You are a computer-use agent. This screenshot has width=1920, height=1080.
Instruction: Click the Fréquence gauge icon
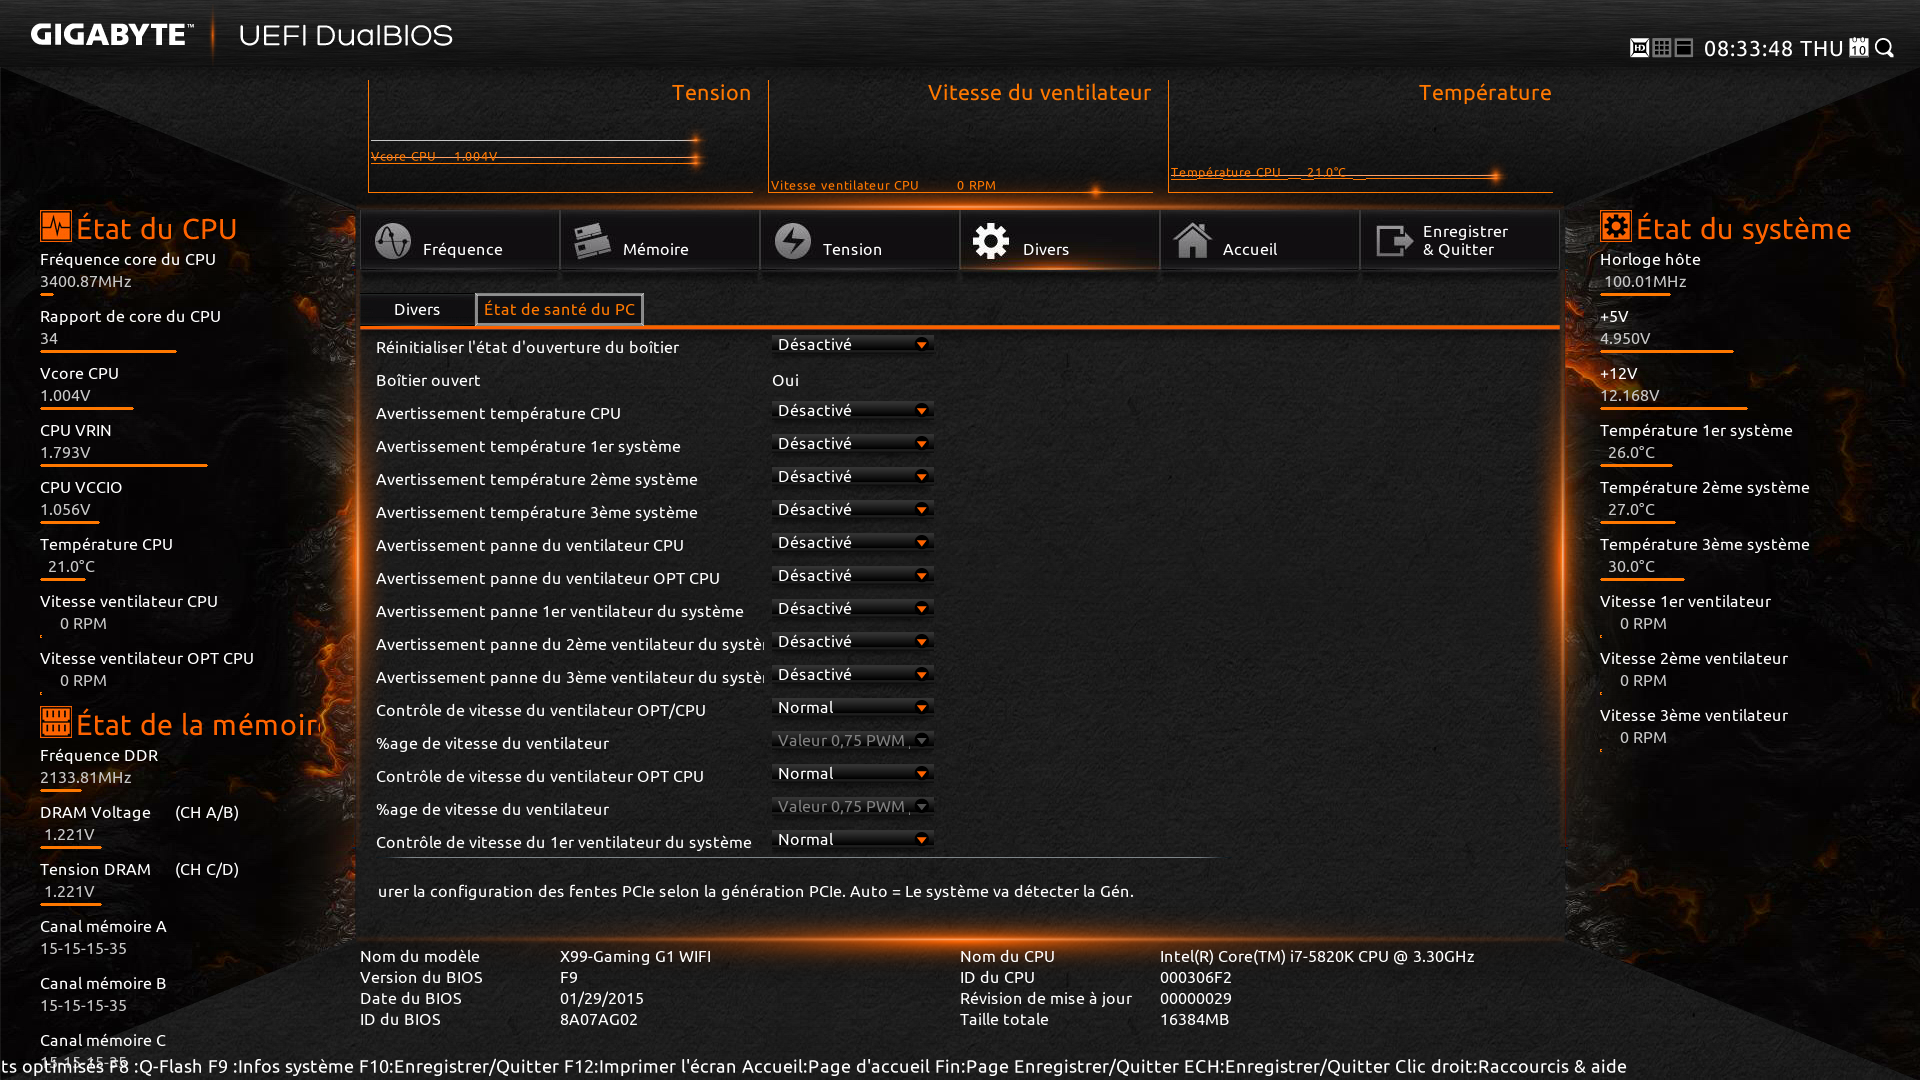[392, 241]
